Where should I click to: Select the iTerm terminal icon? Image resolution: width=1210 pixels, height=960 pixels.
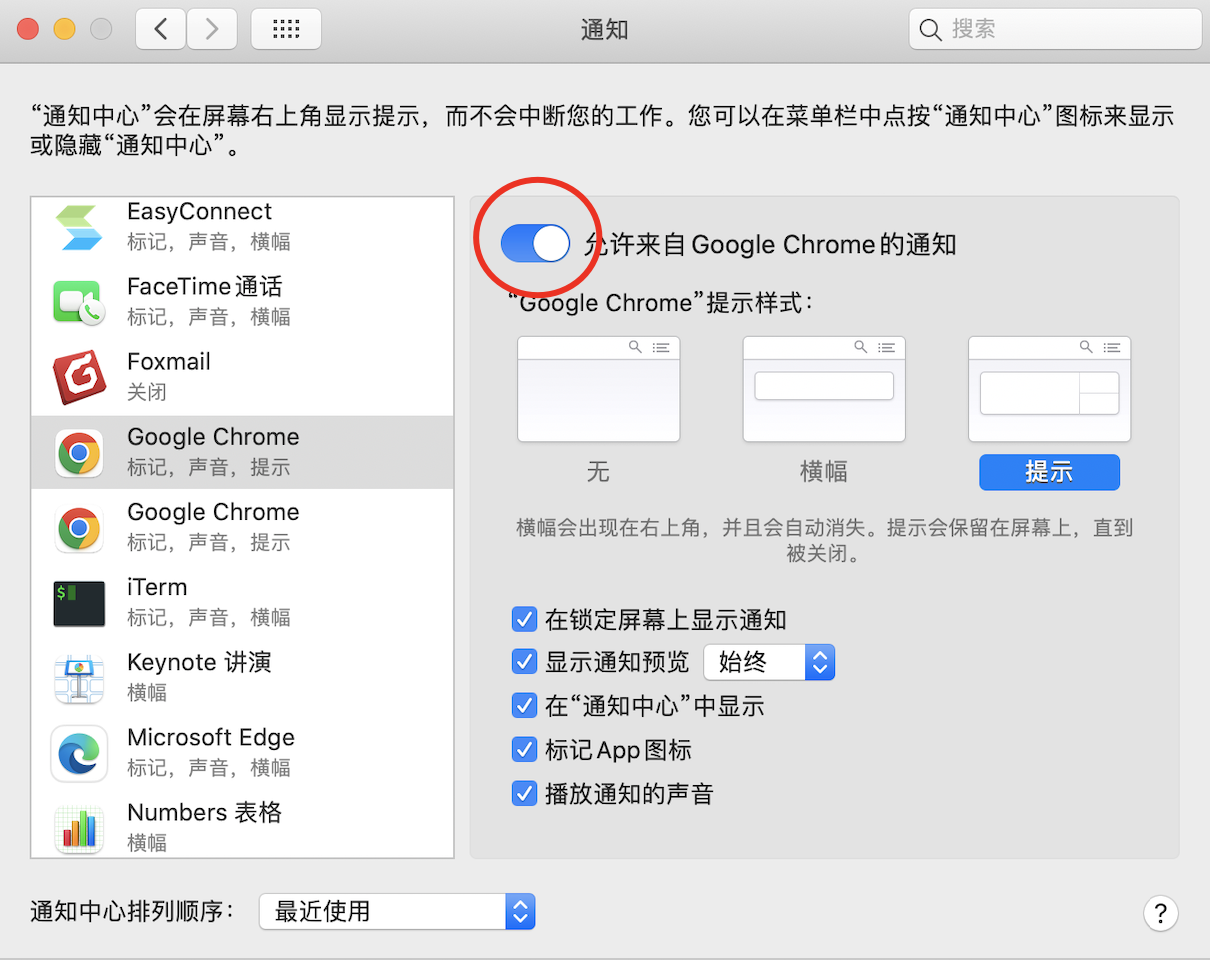click(x=79, y=603)
